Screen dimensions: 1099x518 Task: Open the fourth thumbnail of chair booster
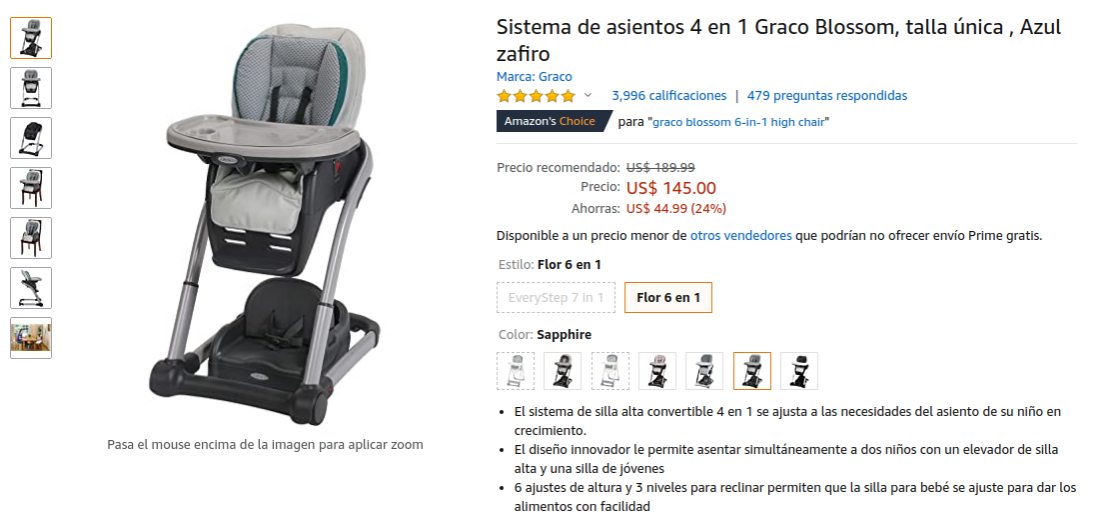click(31, 188)
